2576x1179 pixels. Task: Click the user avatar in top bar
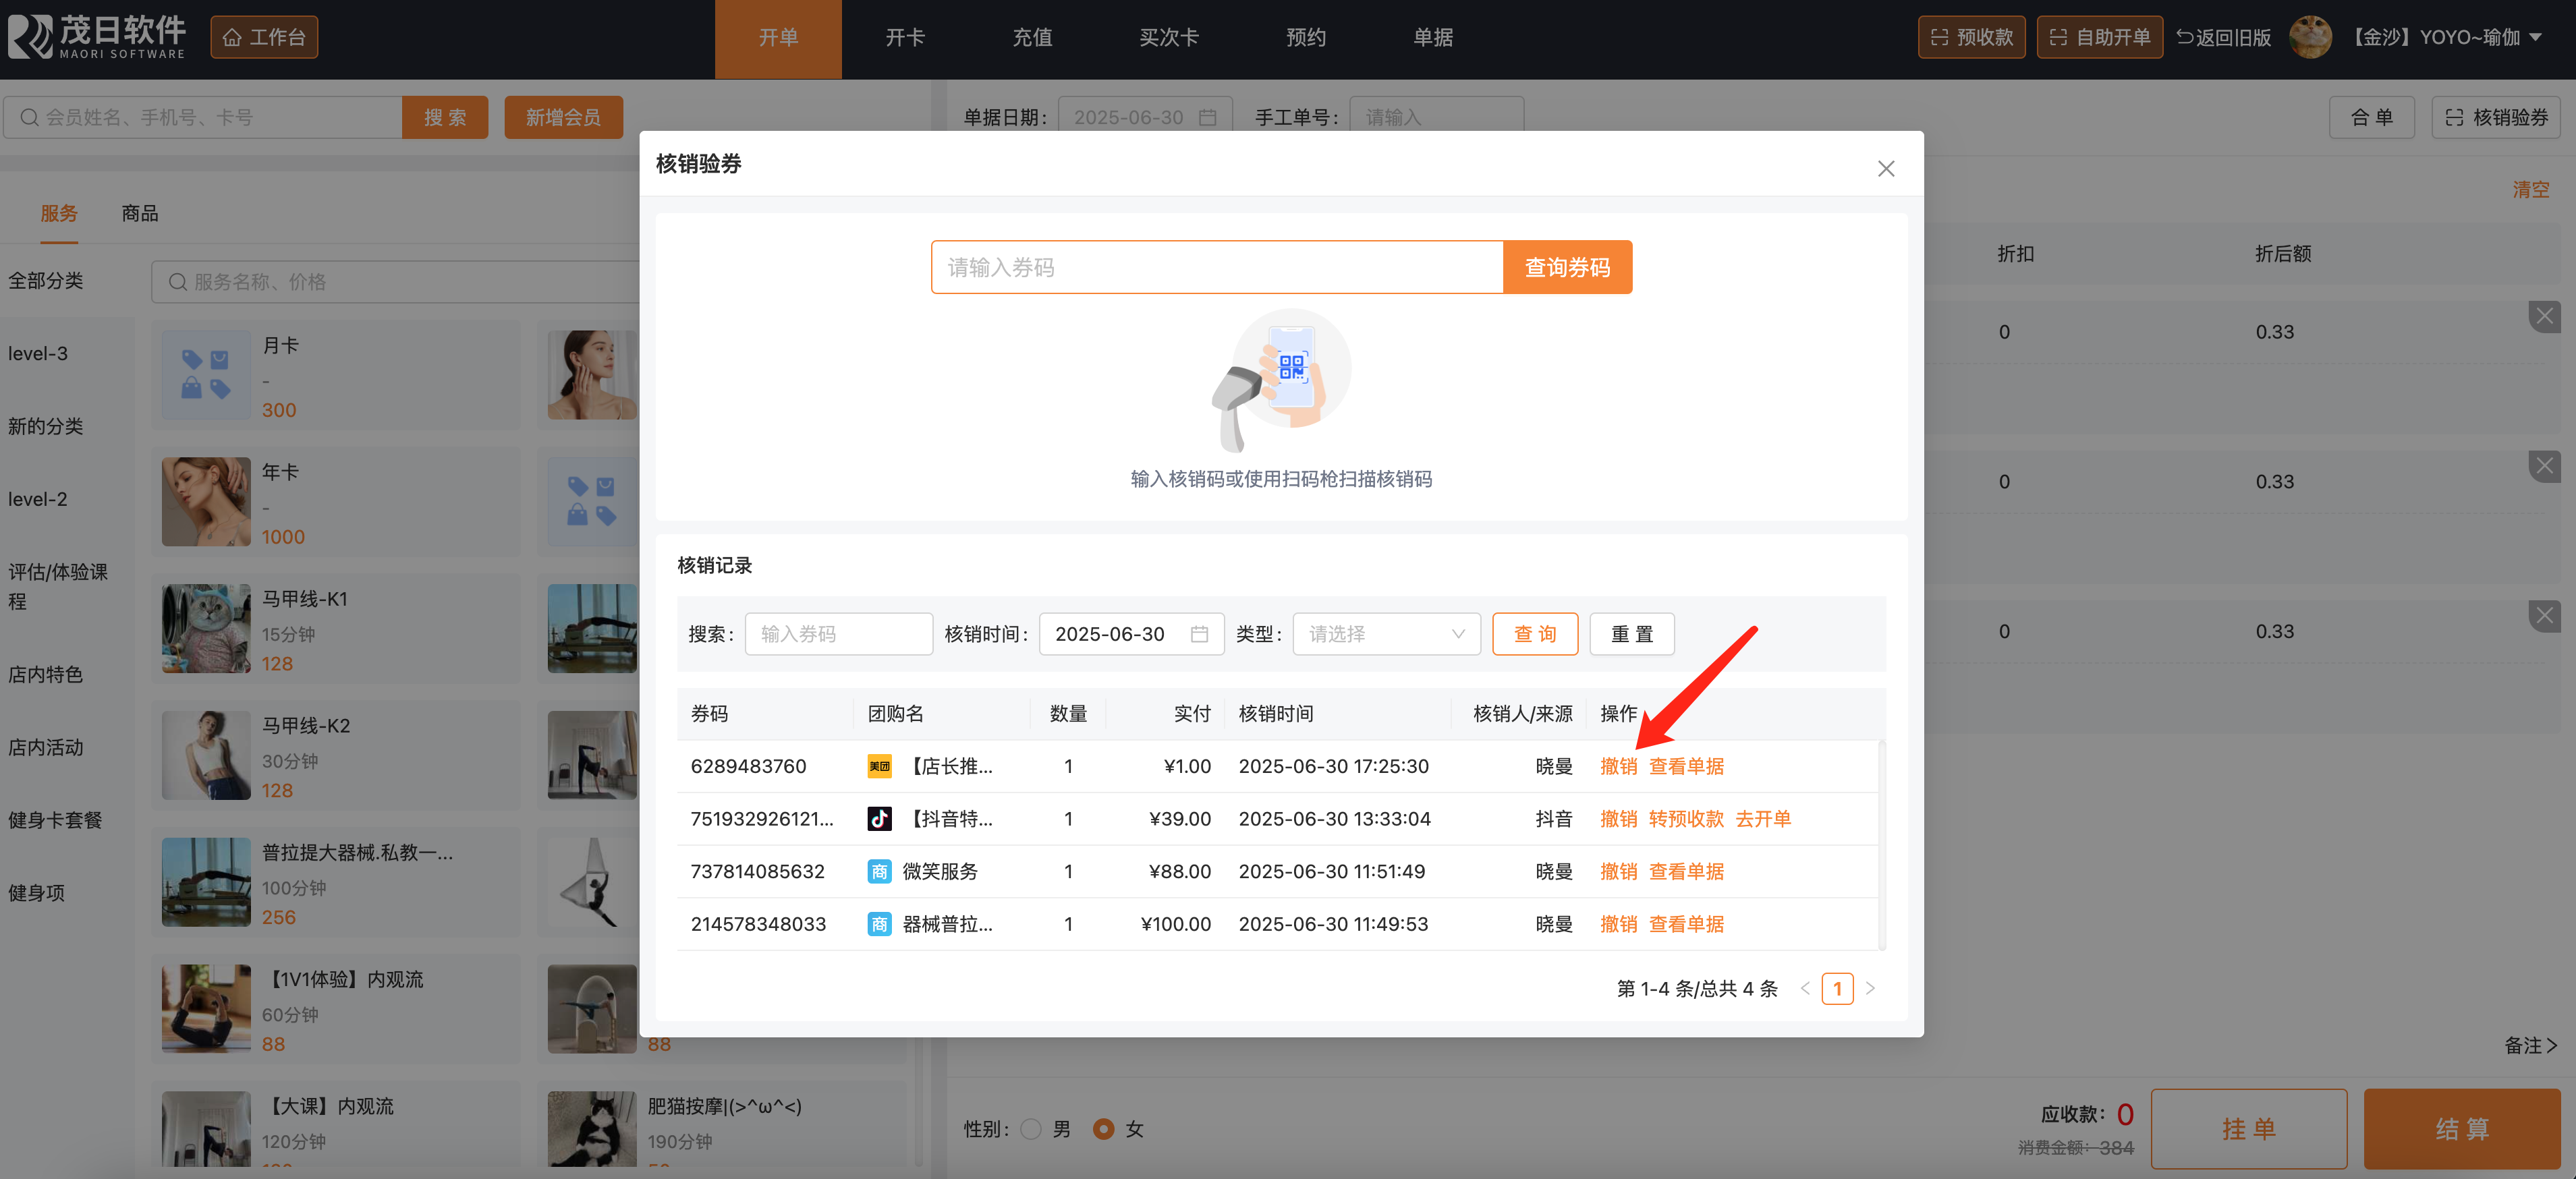click(x=2310, y=37)
